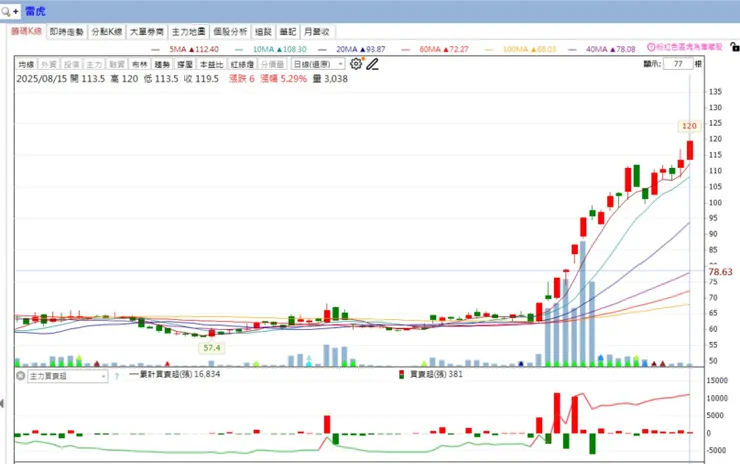Click the 78.63 price axis marker

(x=720, y=272)
